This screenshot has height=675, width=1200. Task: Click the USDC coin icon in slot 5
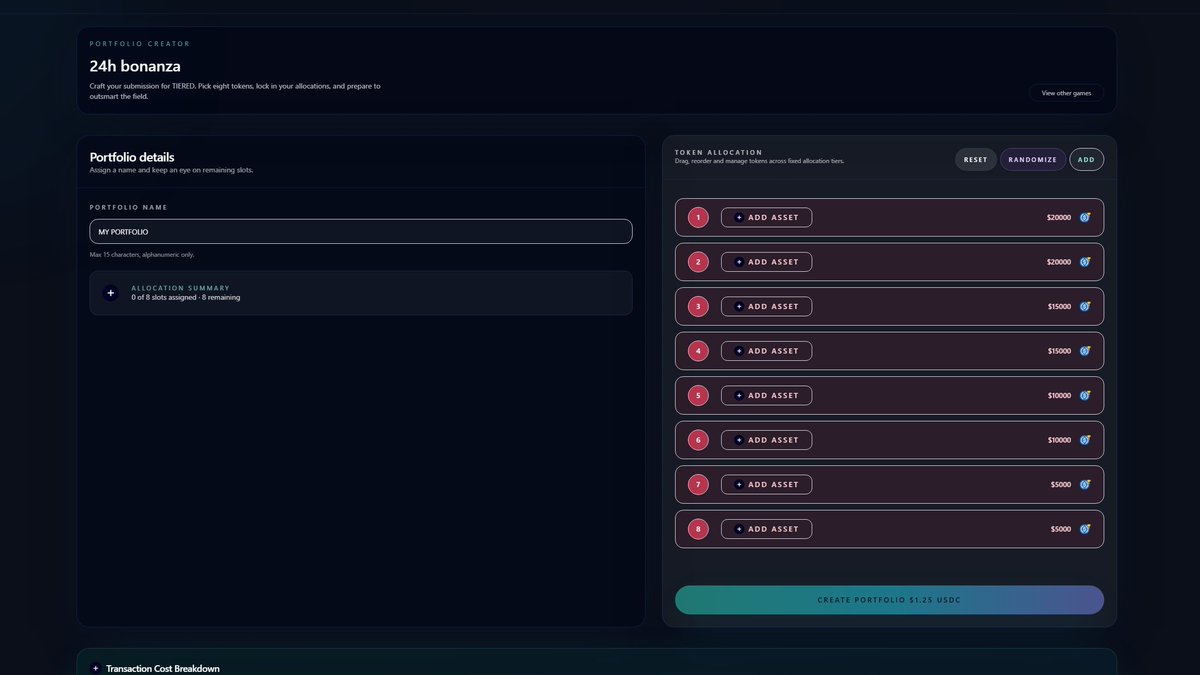pyautogui.click(x=1085, y=395)
